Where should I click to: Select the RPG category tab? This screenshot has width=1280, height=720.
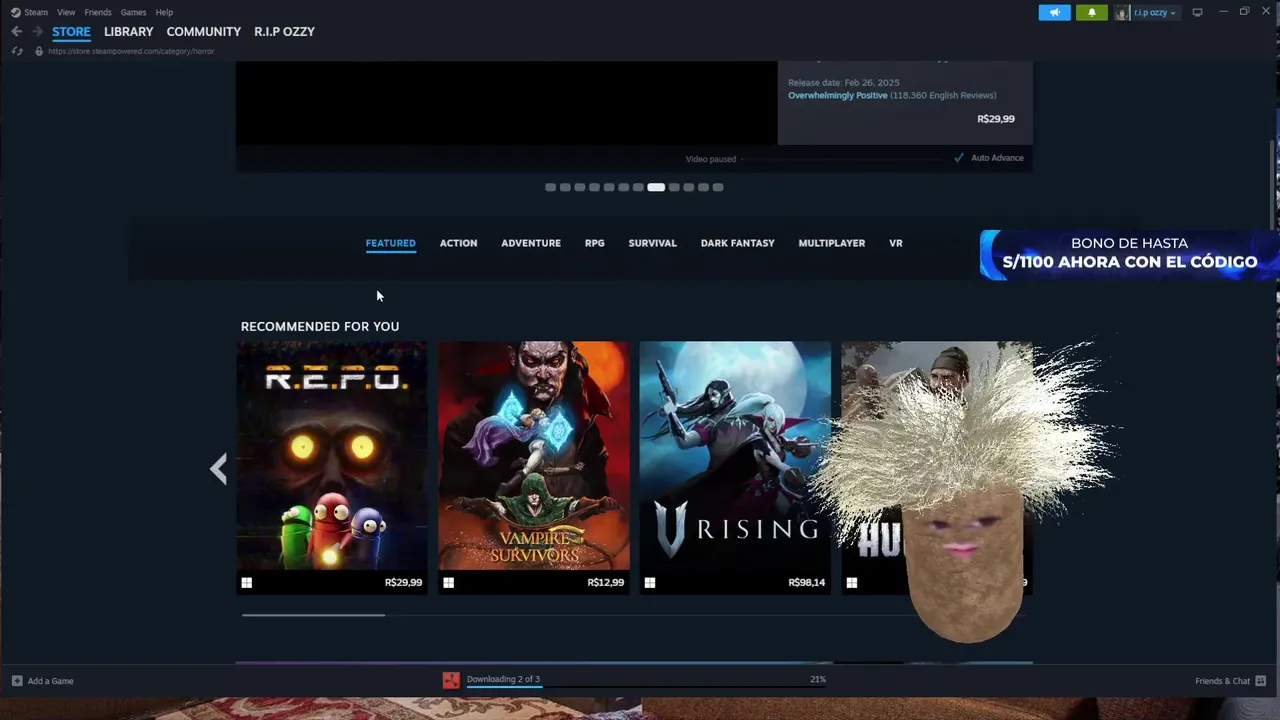coord(595,243)
